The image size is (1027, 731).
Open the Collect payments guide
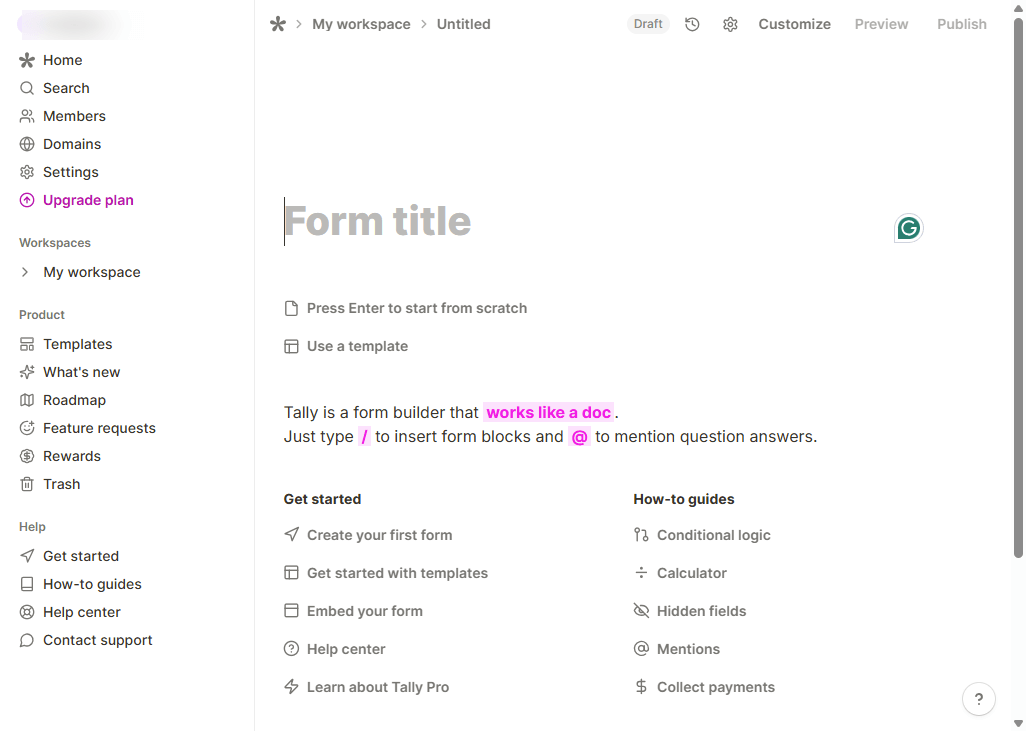[x=715, y=687]
